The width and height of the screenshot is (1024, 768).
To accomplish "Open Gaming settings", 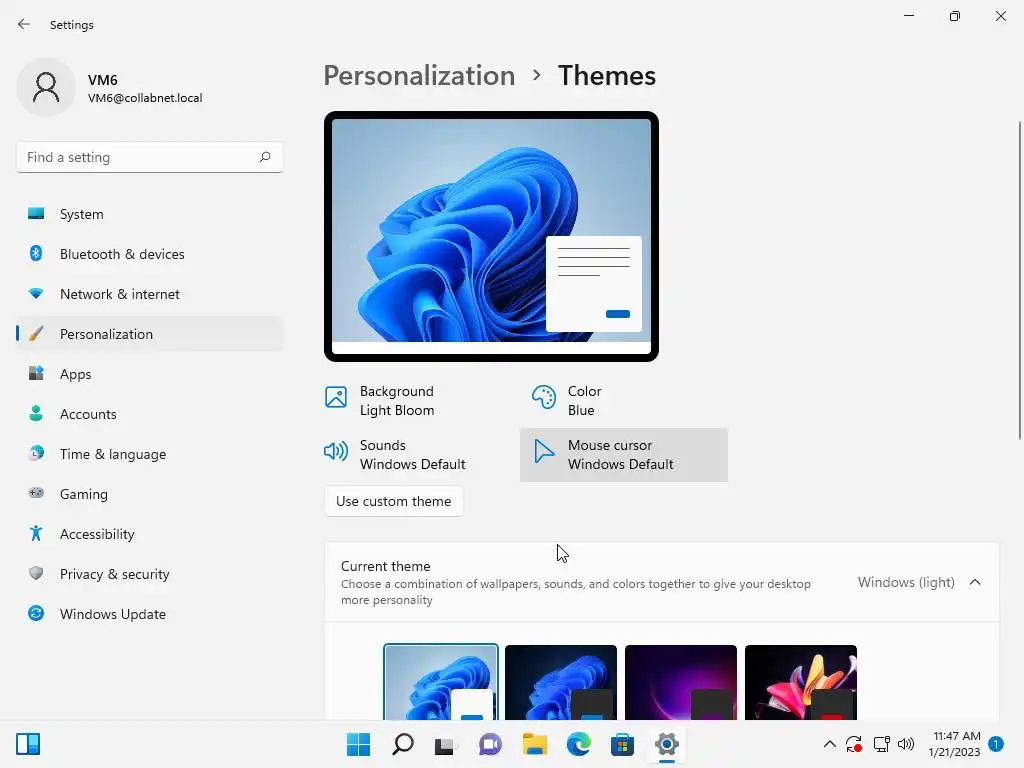I will tap(150, 494).
